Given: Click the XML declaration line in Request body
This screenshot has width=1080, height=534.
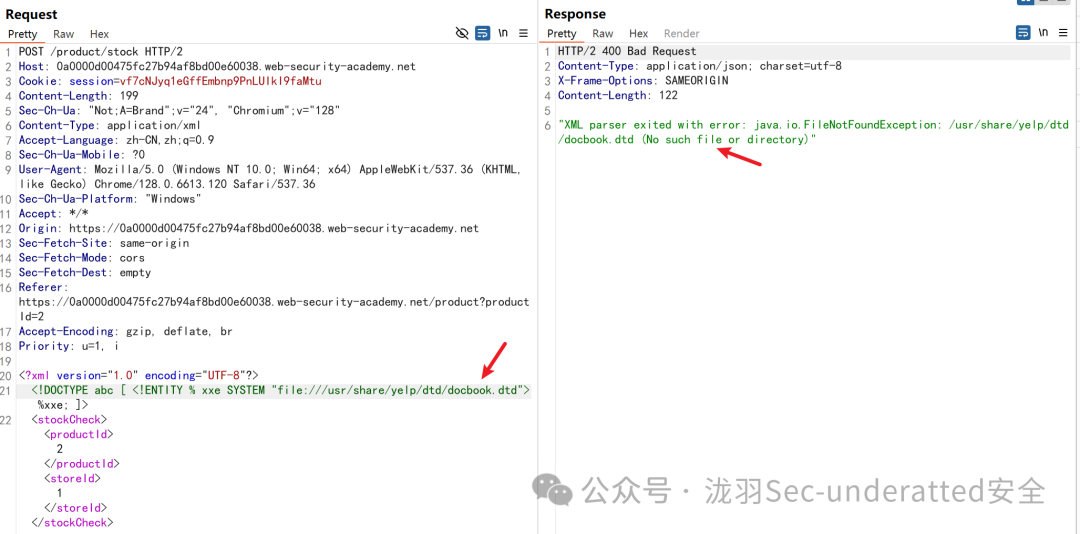Looking at the screenshot, I should (138, 376).
